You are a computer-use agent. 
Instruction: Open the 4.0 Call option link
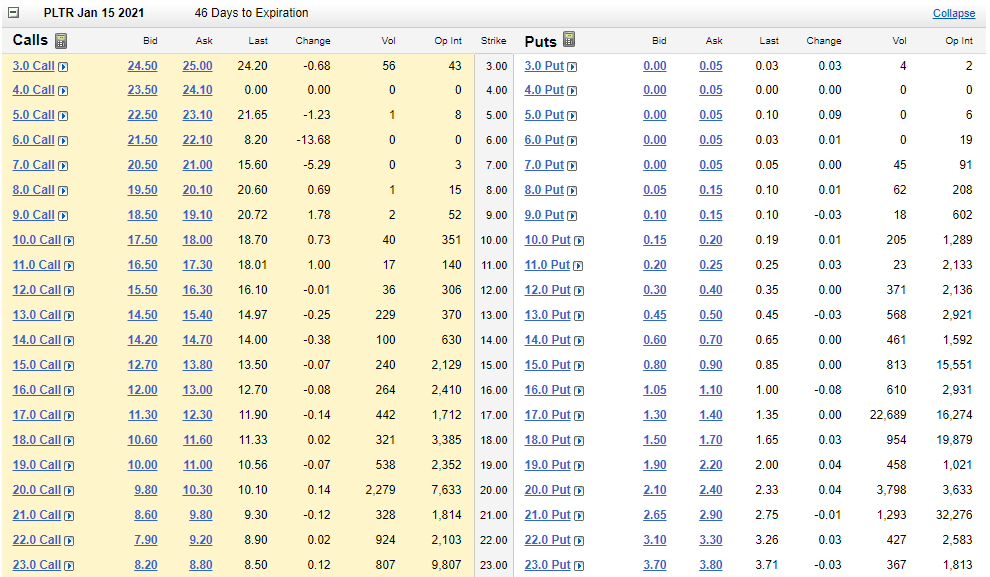[x=33, y=90]
